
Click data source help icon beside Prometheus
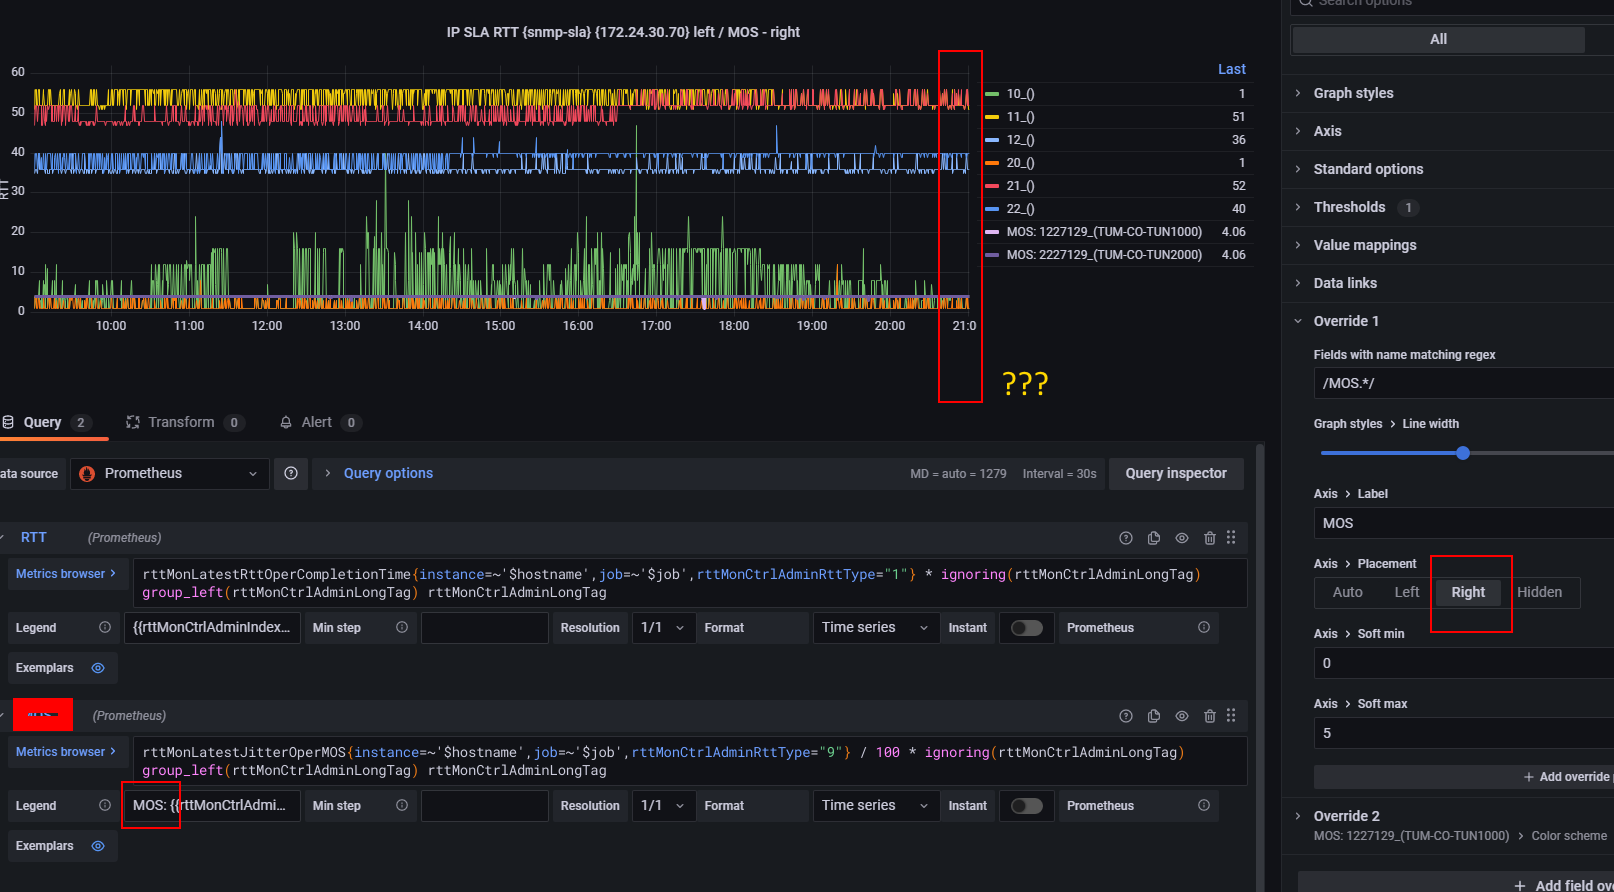[x=291, y=473]
